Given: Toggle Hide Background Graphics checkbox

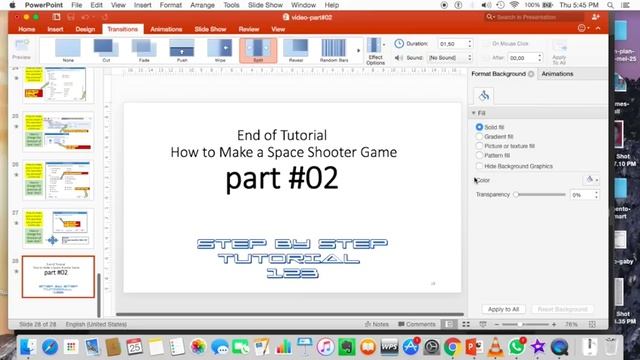Looking at the screenshot, I should [479, 166].
